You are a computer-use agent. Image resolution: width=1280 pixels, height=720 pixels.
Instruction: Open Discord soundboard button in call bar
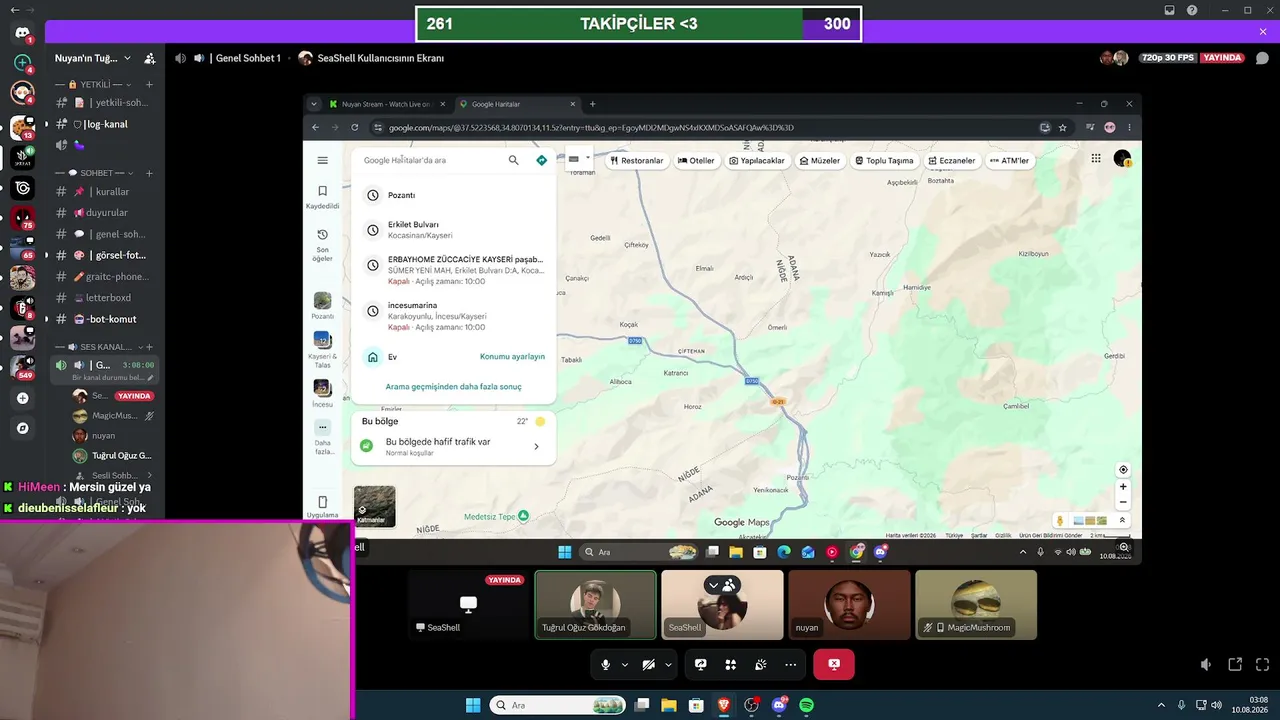(x=761, y=664)
